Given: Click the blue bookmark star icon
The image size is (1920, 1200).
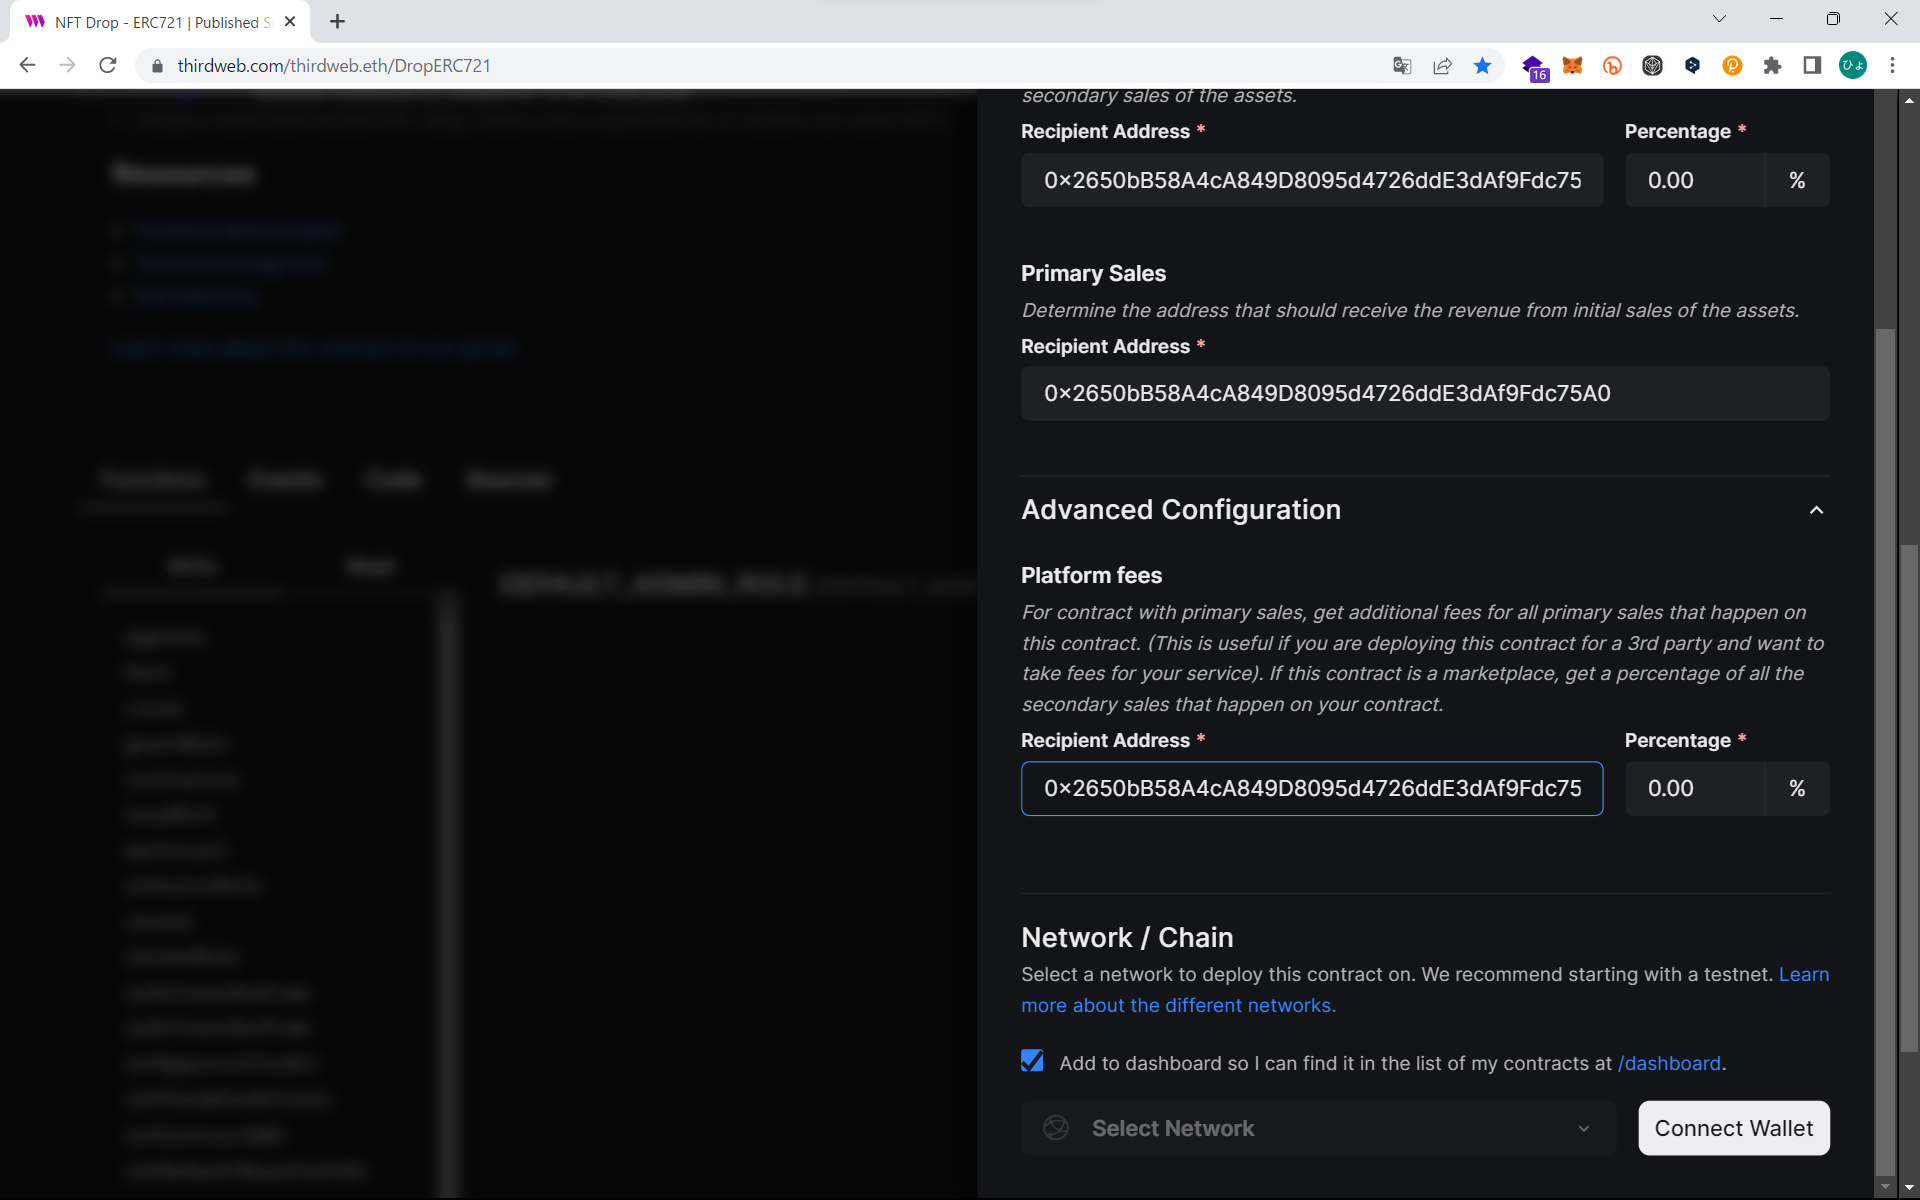Looking at the screenshot, I should tap(1482, 66).
